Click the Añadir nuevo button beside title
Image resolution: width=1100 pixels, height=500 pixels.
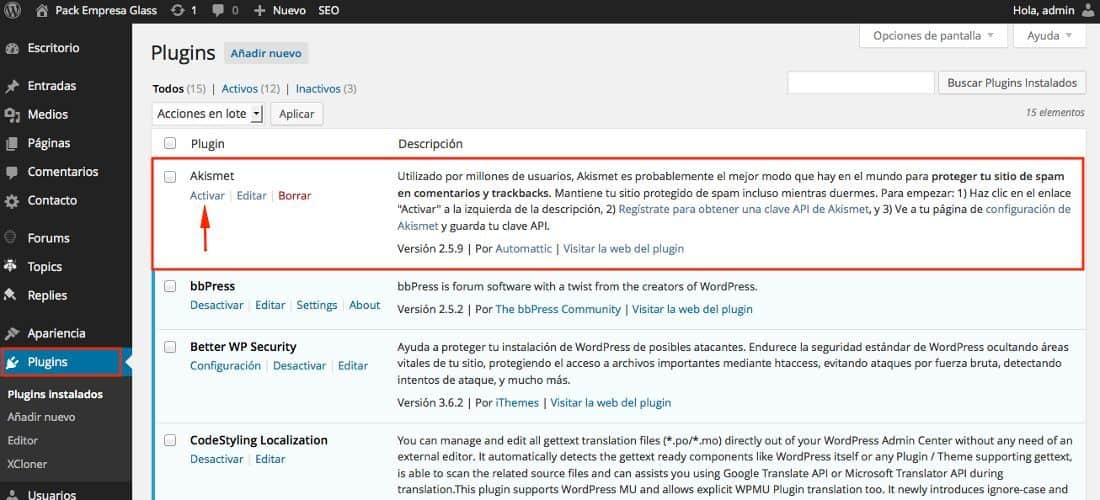(266, 53)
